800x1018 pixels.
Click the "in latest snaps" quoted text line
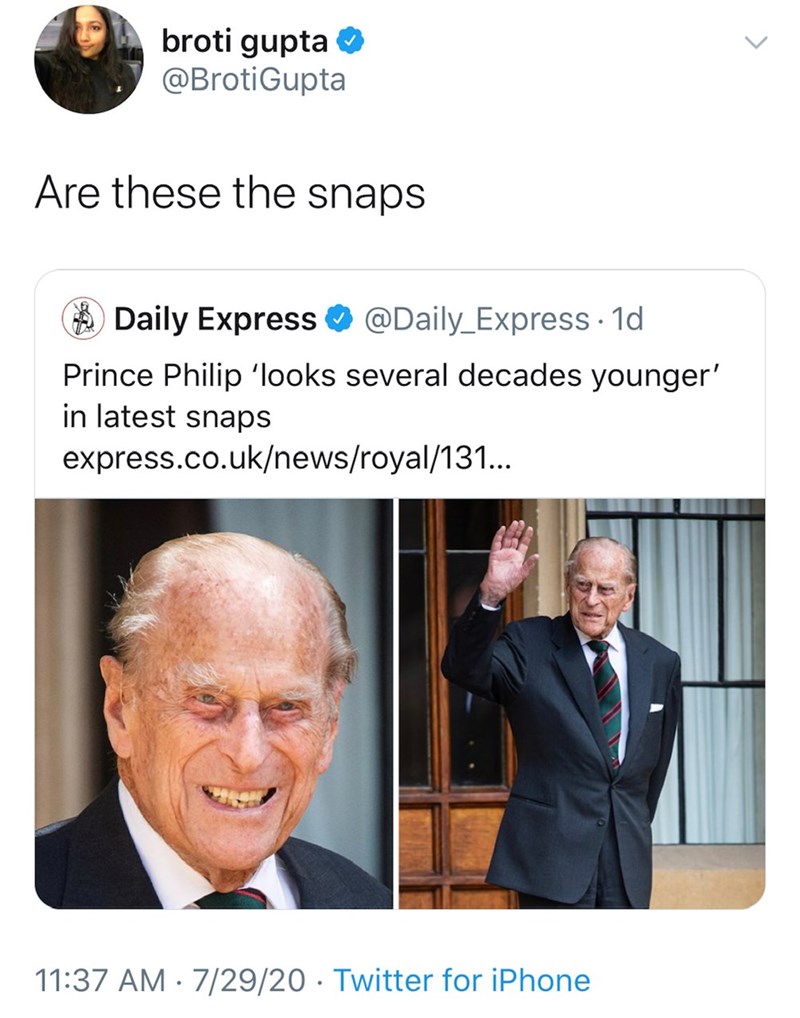[166, 417]
